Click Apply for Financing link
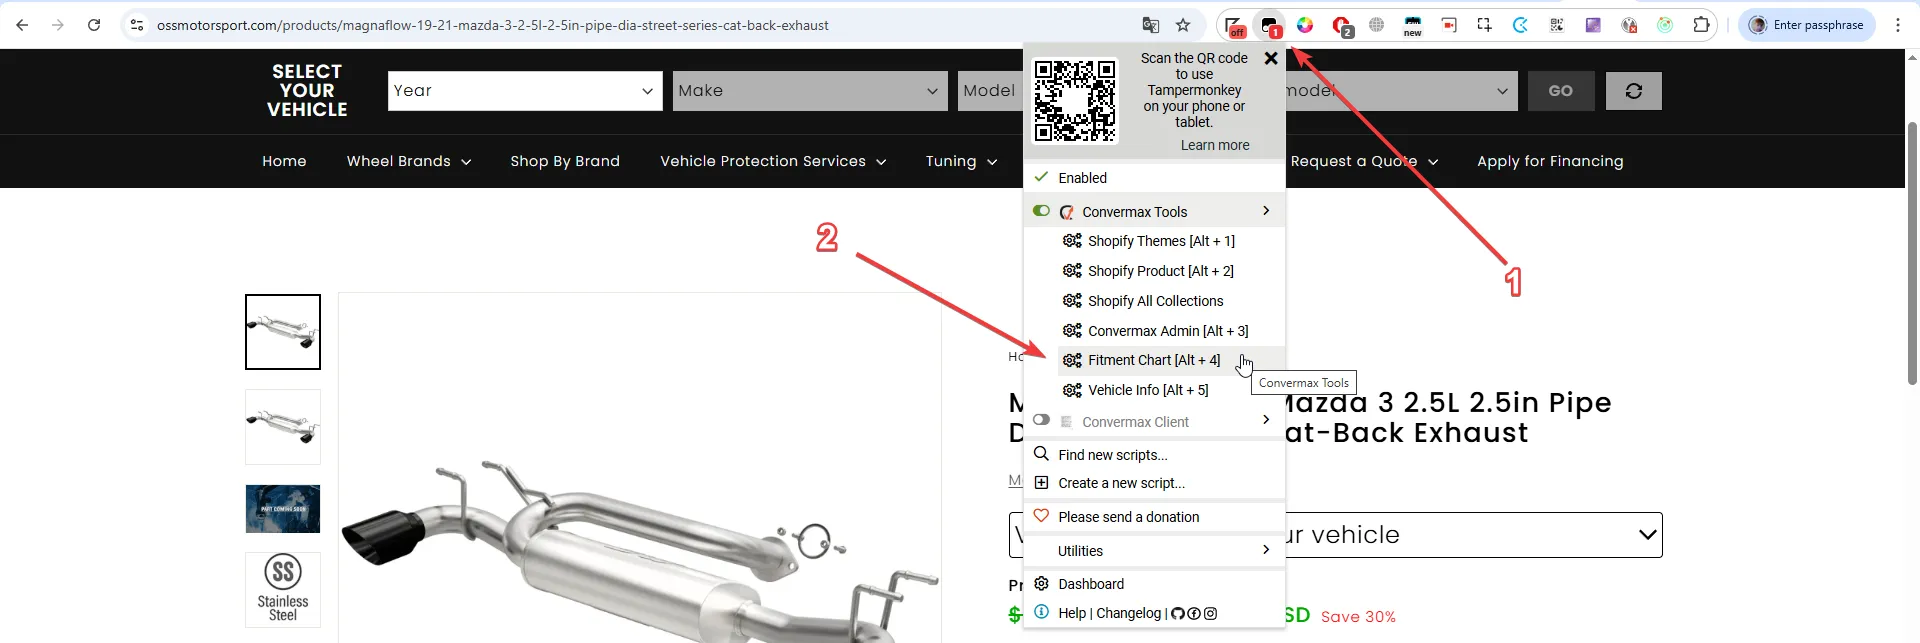 click(x=1549, y=161)
